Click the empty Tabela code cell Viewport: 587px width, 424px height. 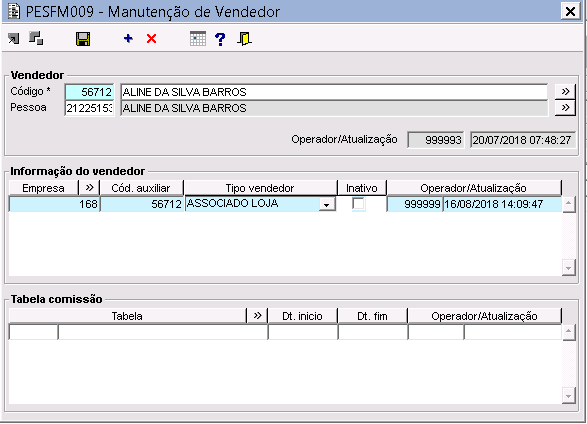pyautogui.click(x=33, y=332)
